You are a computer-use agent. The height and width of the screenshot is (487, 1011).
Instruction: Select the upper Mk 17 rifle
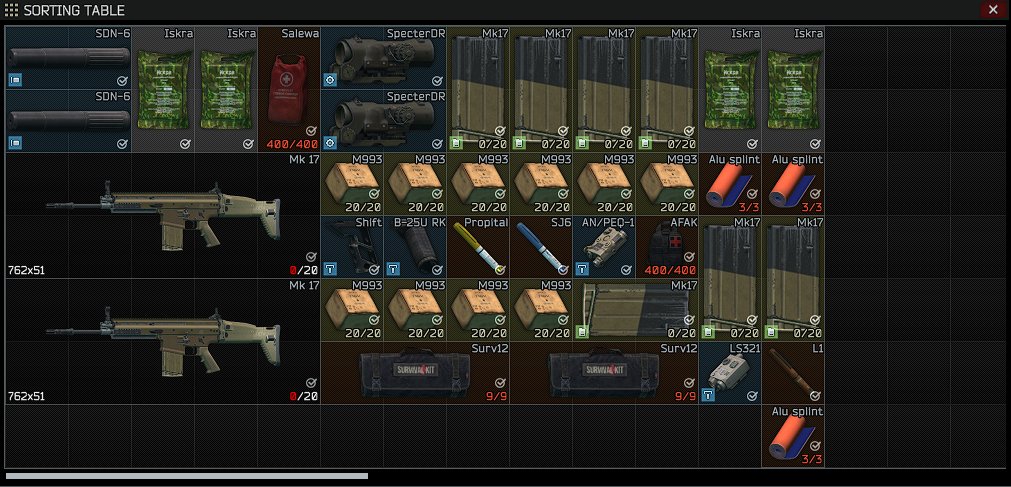[x=163, y=215]
